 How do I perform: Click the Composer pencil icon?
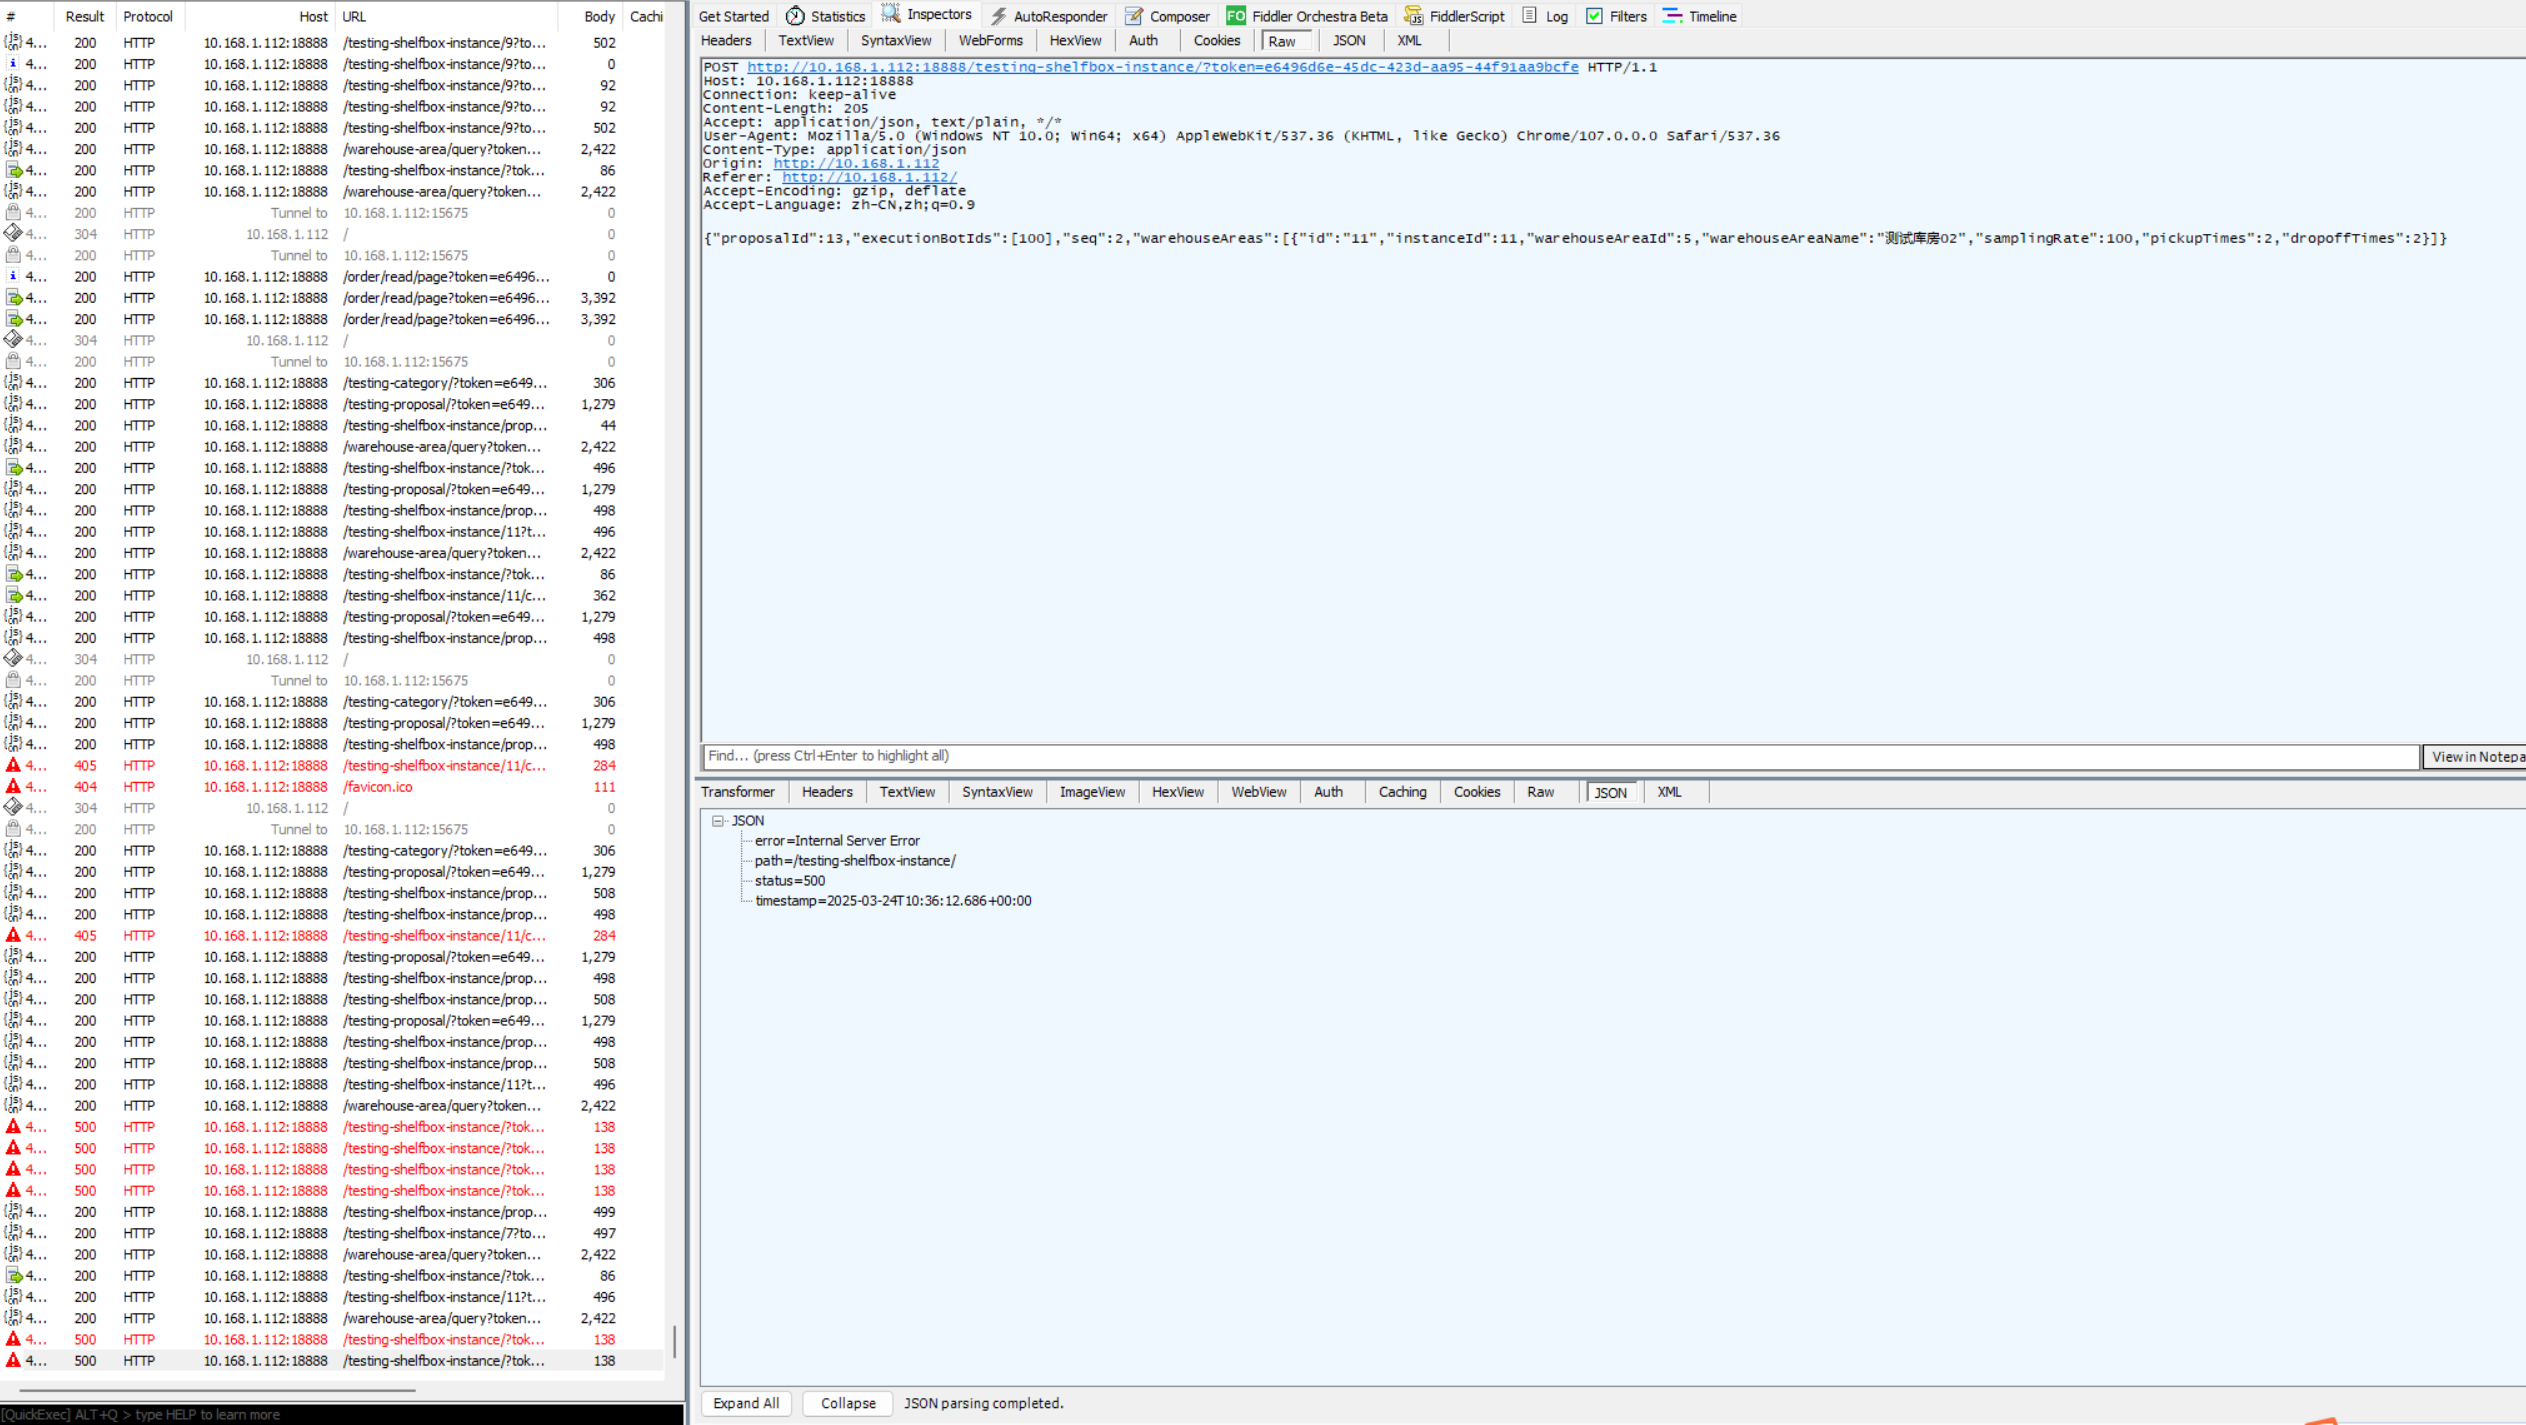(1134, 16)
